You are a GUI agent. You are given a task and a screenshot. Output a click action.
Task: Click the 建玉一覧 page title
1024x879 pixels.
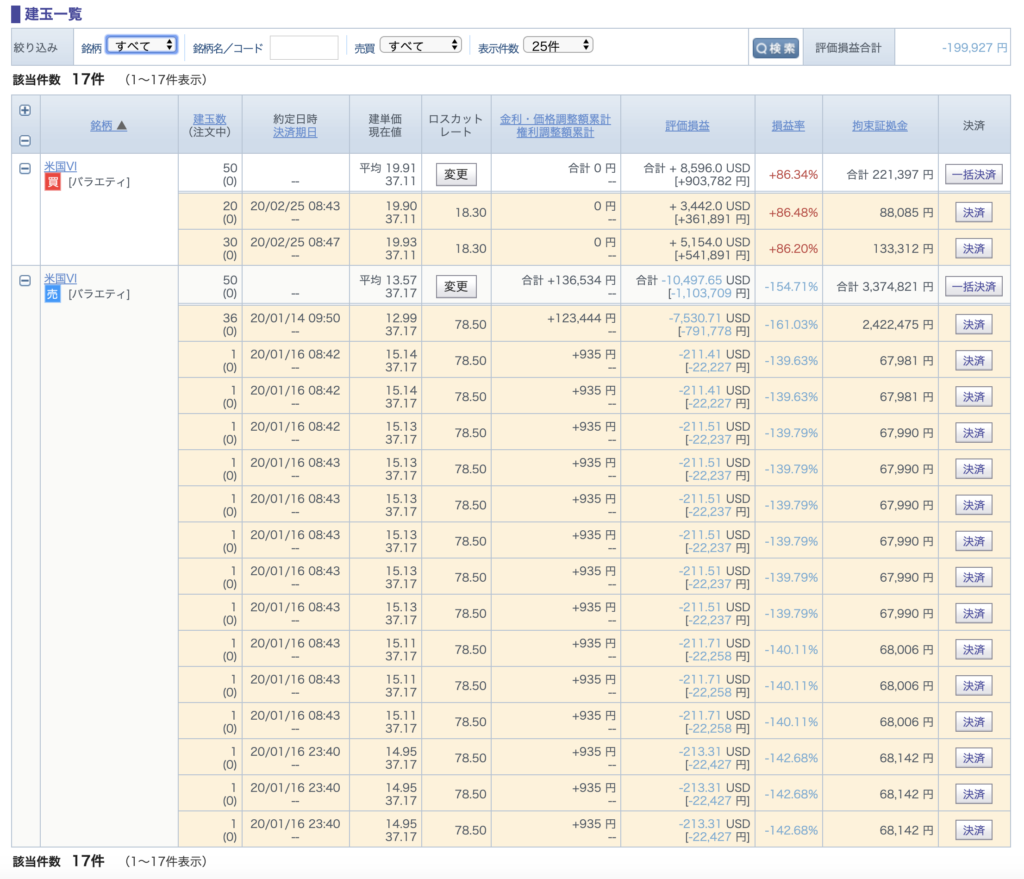tap(53, 14)
